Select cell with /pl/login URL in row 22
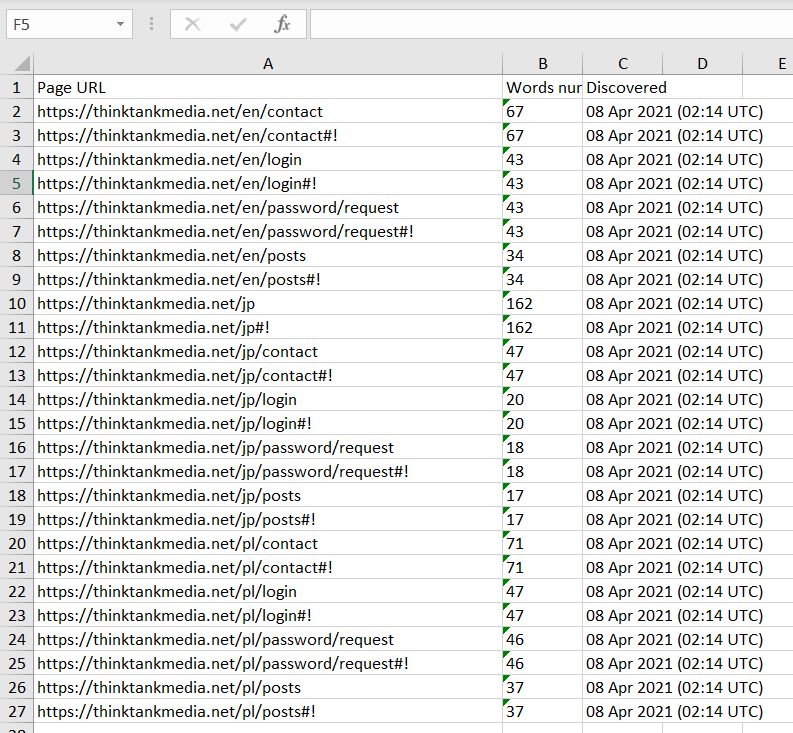Image resolution: width=793 pixels, height=733 pixels. (268, 591)
